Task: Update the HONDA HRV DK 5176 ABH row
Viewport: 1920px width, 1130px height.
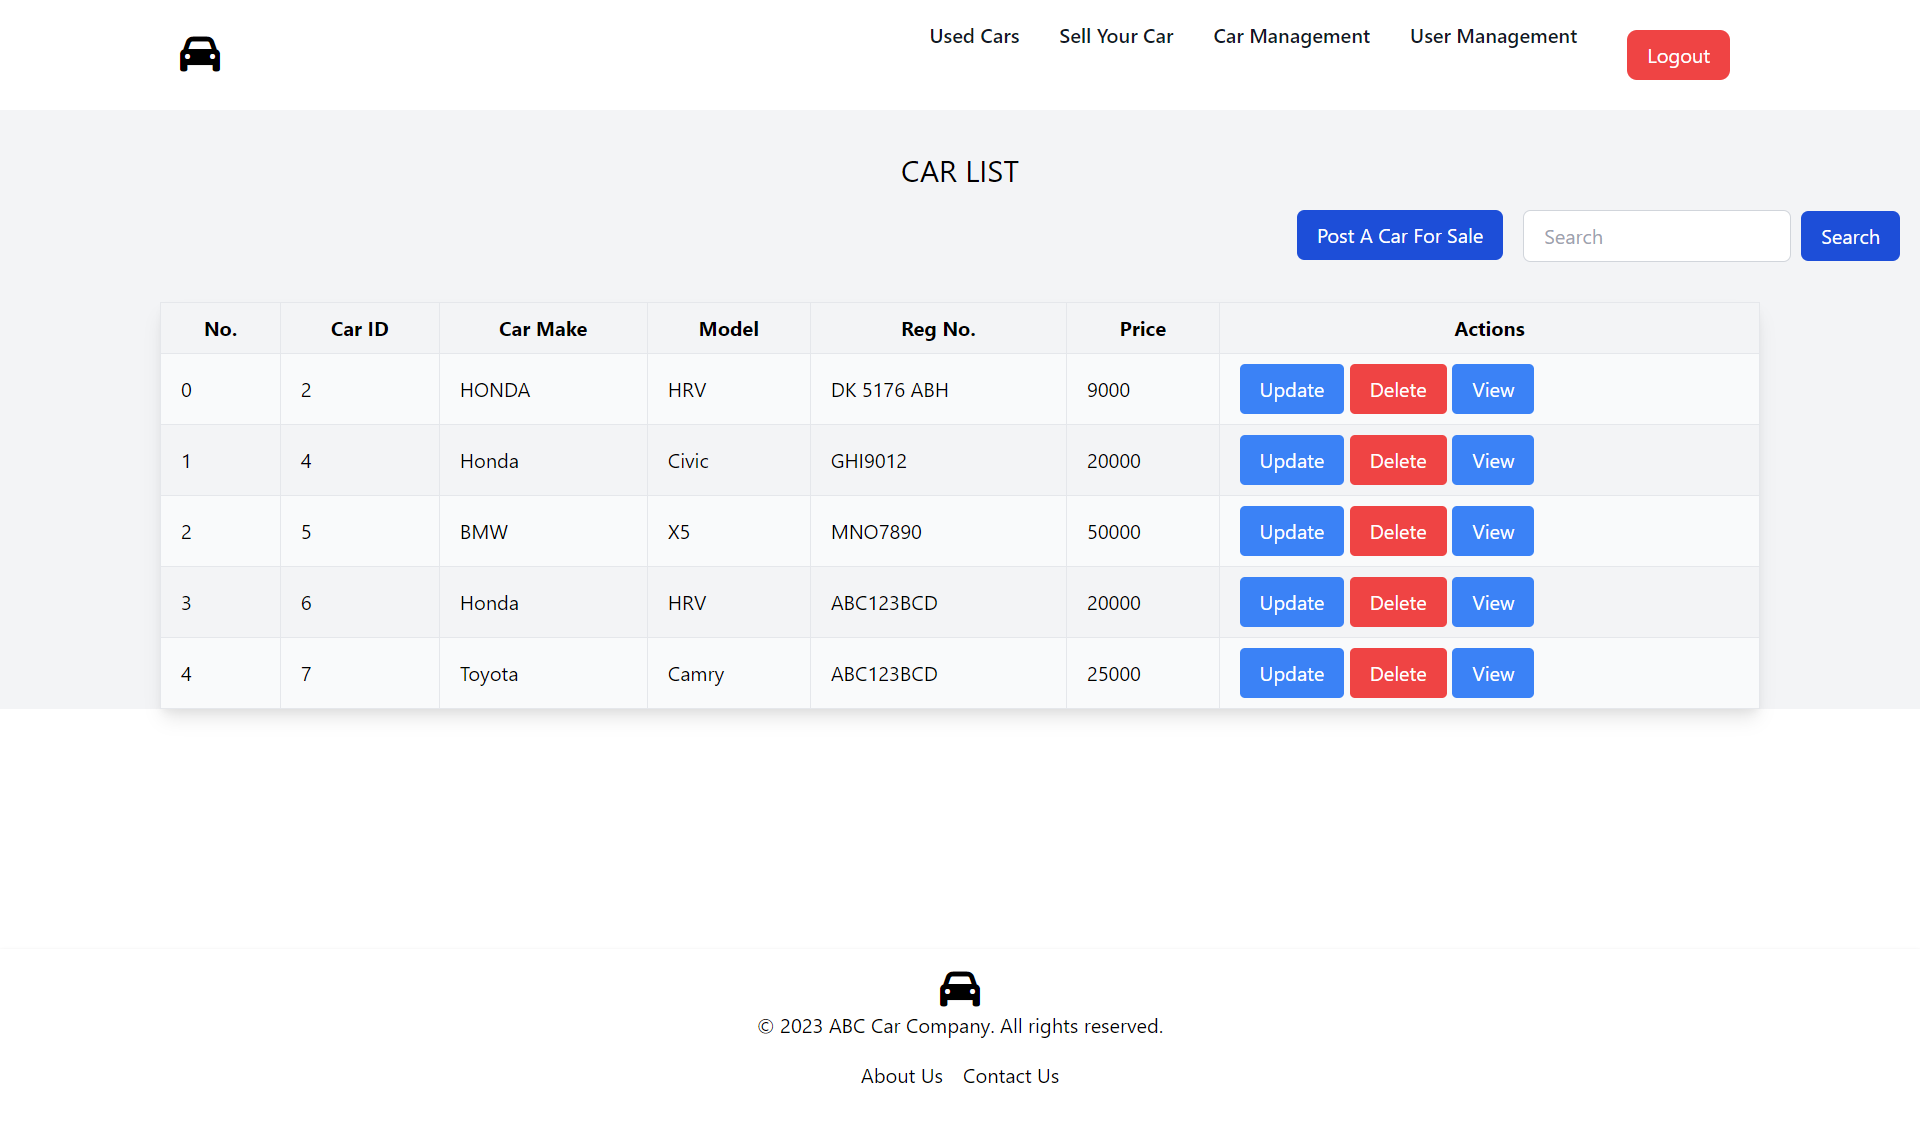Action: point(1291,390)
